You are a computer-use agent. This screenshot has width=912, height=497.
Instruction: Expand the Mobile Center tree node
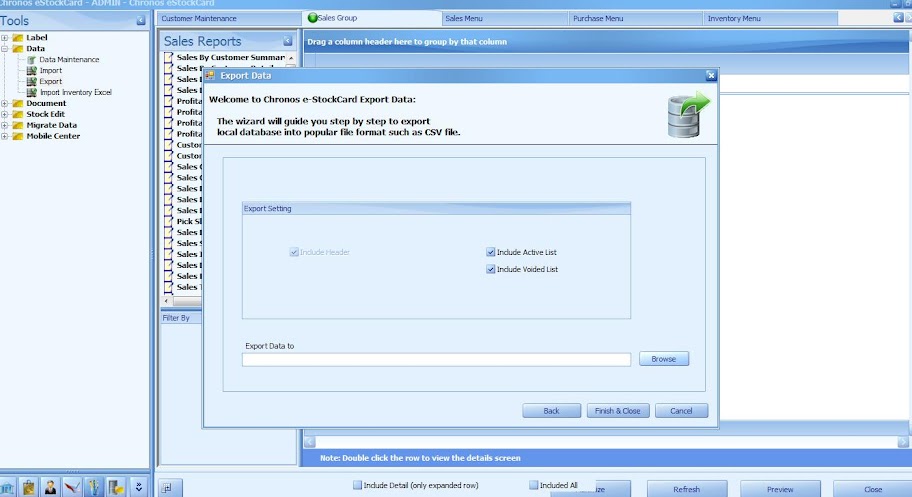pyautogui.click(x=5, y=136)
